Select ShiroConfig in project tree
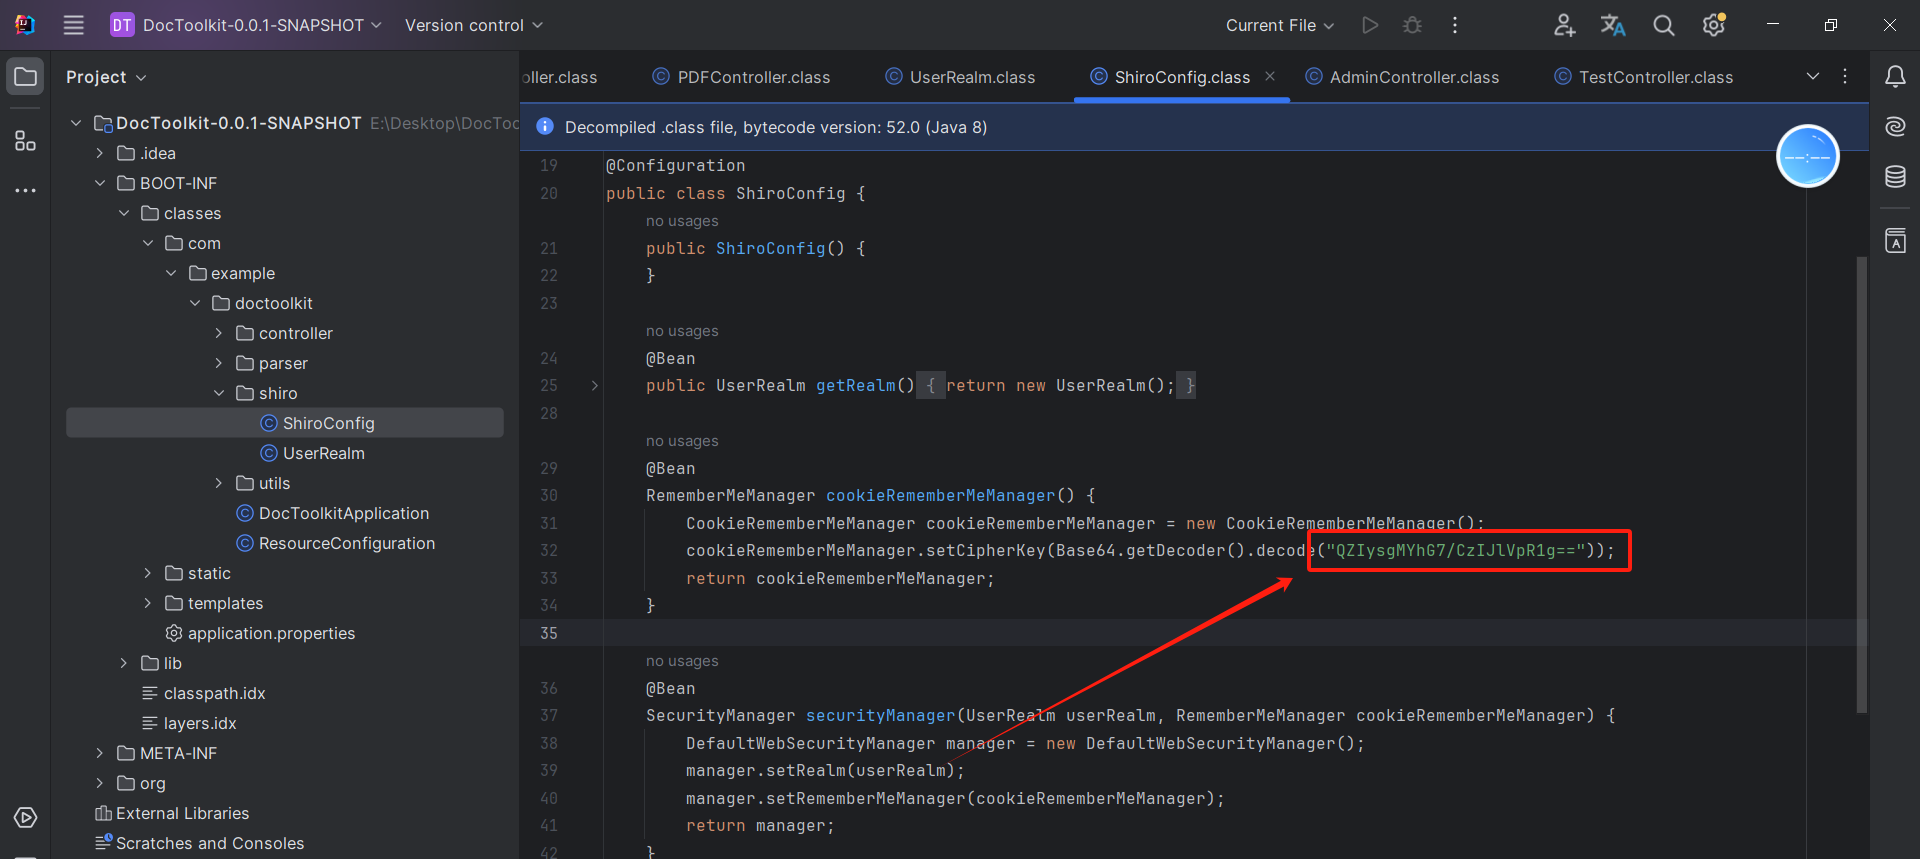The height and width of the screenshot is (859, 1920). click(x=285, y=423)
